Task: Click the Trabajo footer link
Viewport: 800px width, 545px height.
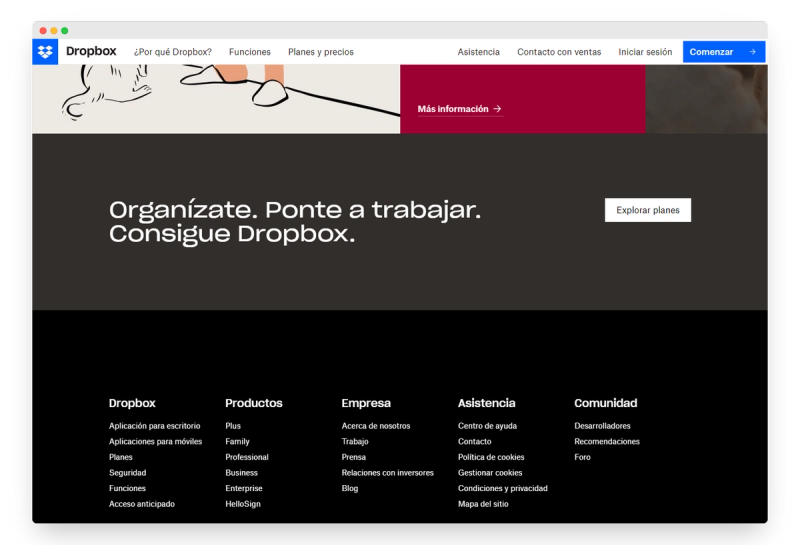Action: coord(355,441)
